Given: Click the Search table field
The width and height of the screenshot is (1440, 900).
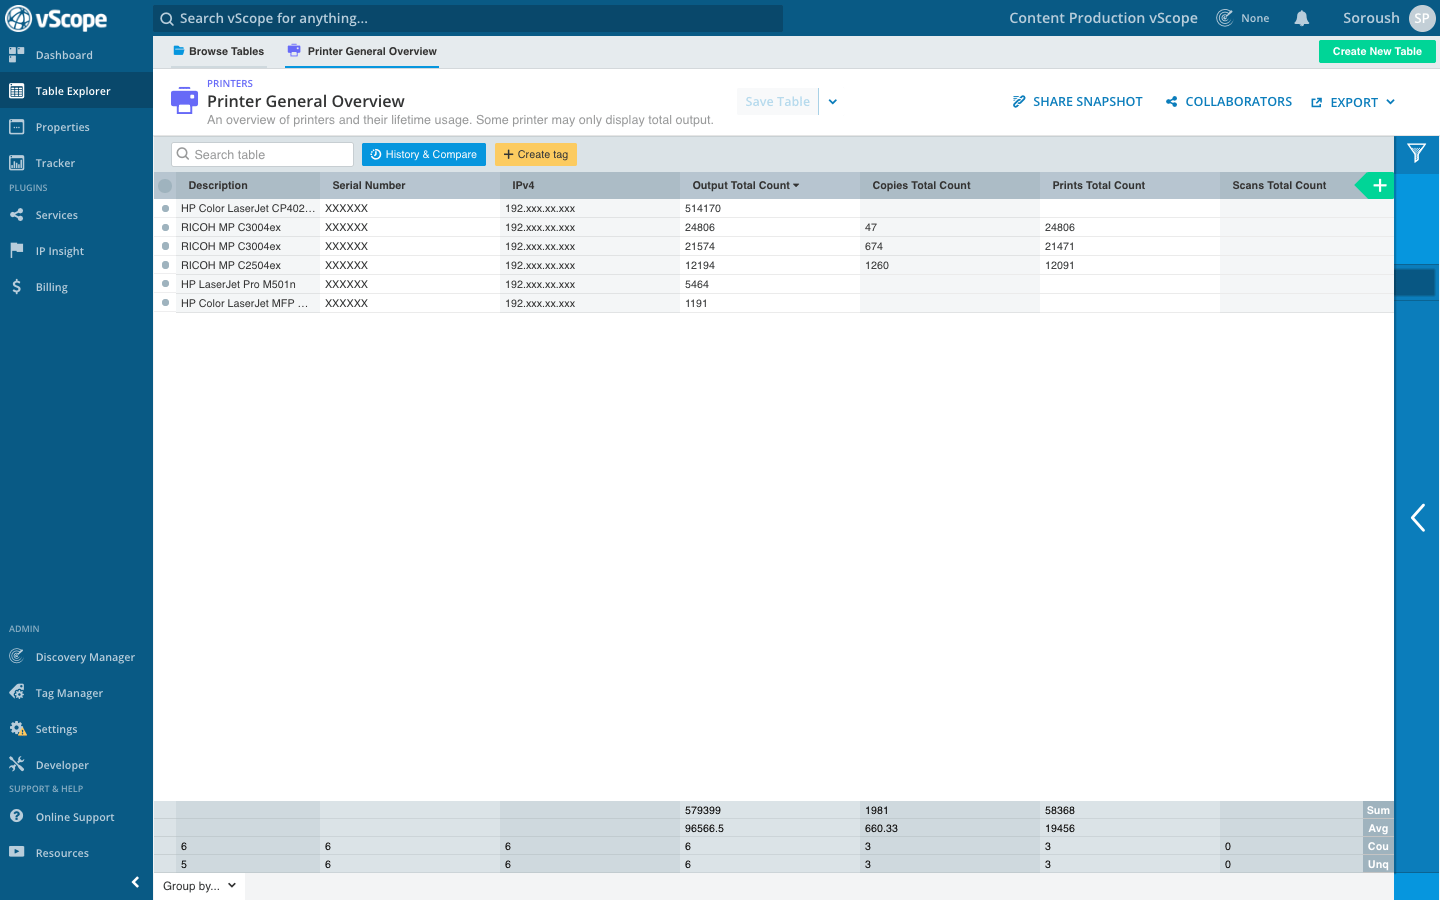Looking at the screenshot, I should pyautogui.click(x=262, y=154).
